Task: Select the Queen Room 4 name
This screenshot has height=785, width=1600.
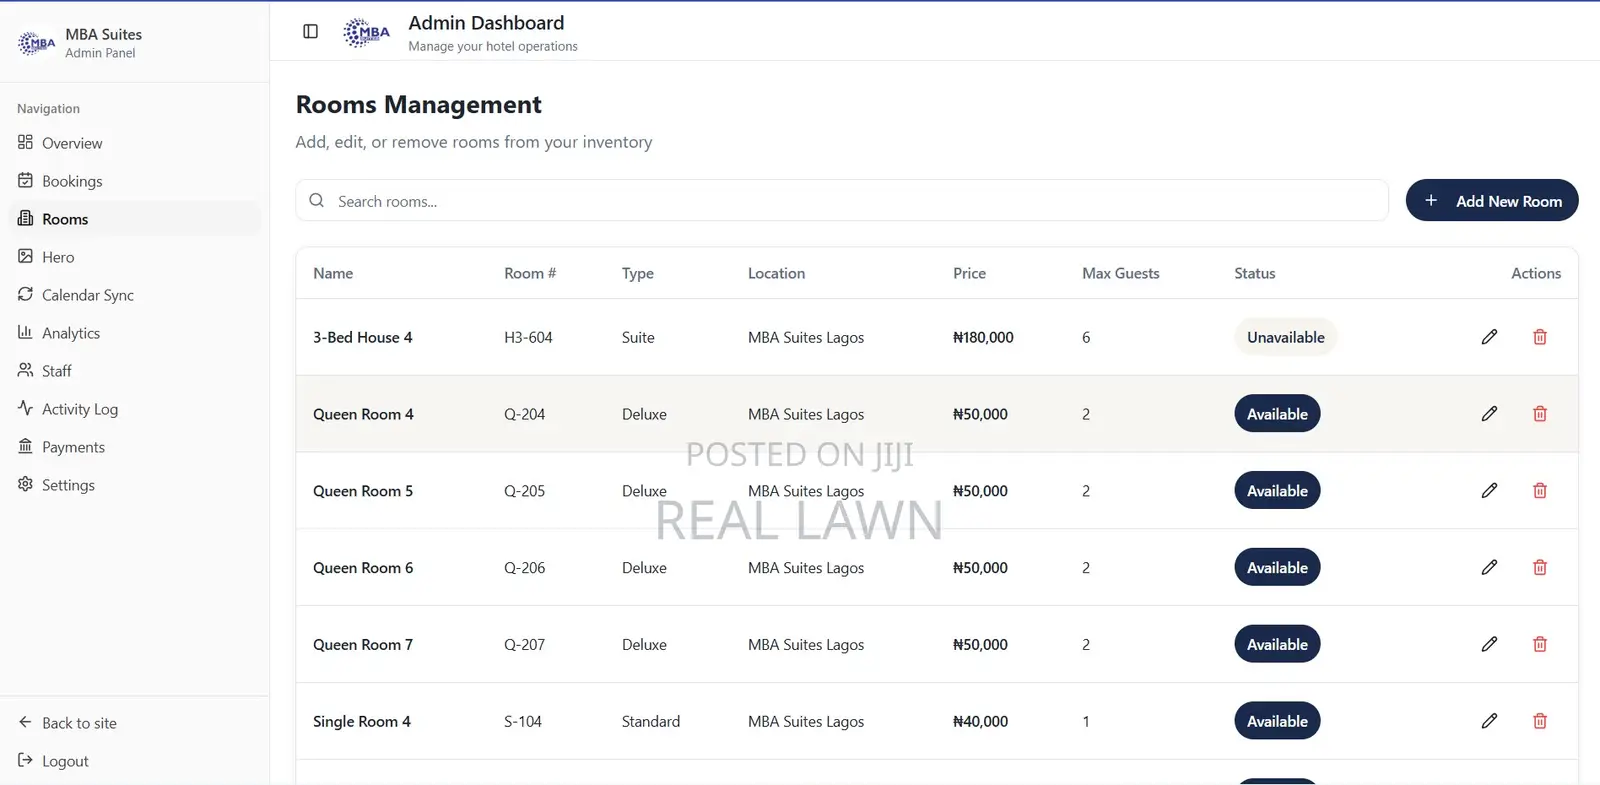Action: coord(363,414)
